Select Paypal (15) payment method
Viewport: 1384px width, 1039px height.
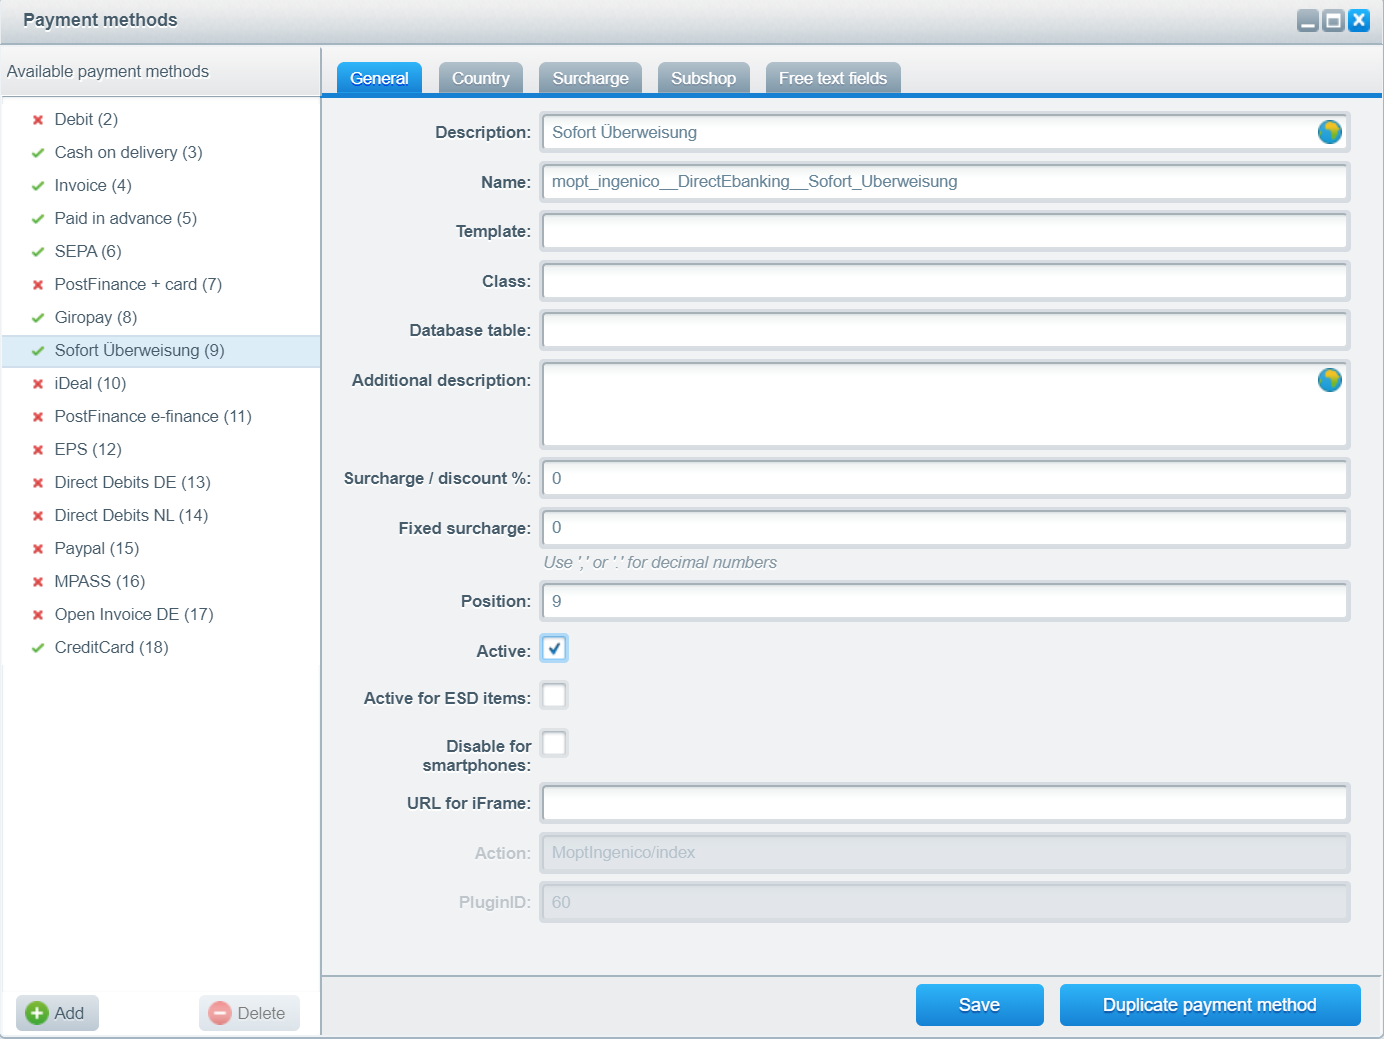(160, 549)
